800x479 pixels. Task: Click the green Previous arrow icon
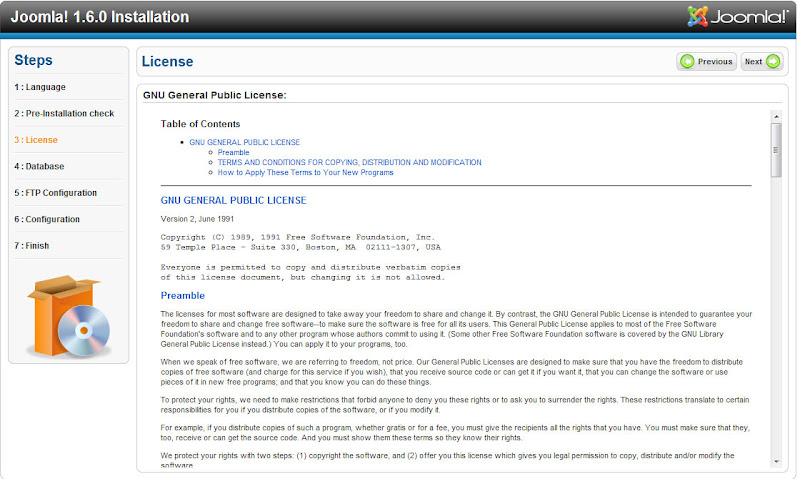[687, 62]
